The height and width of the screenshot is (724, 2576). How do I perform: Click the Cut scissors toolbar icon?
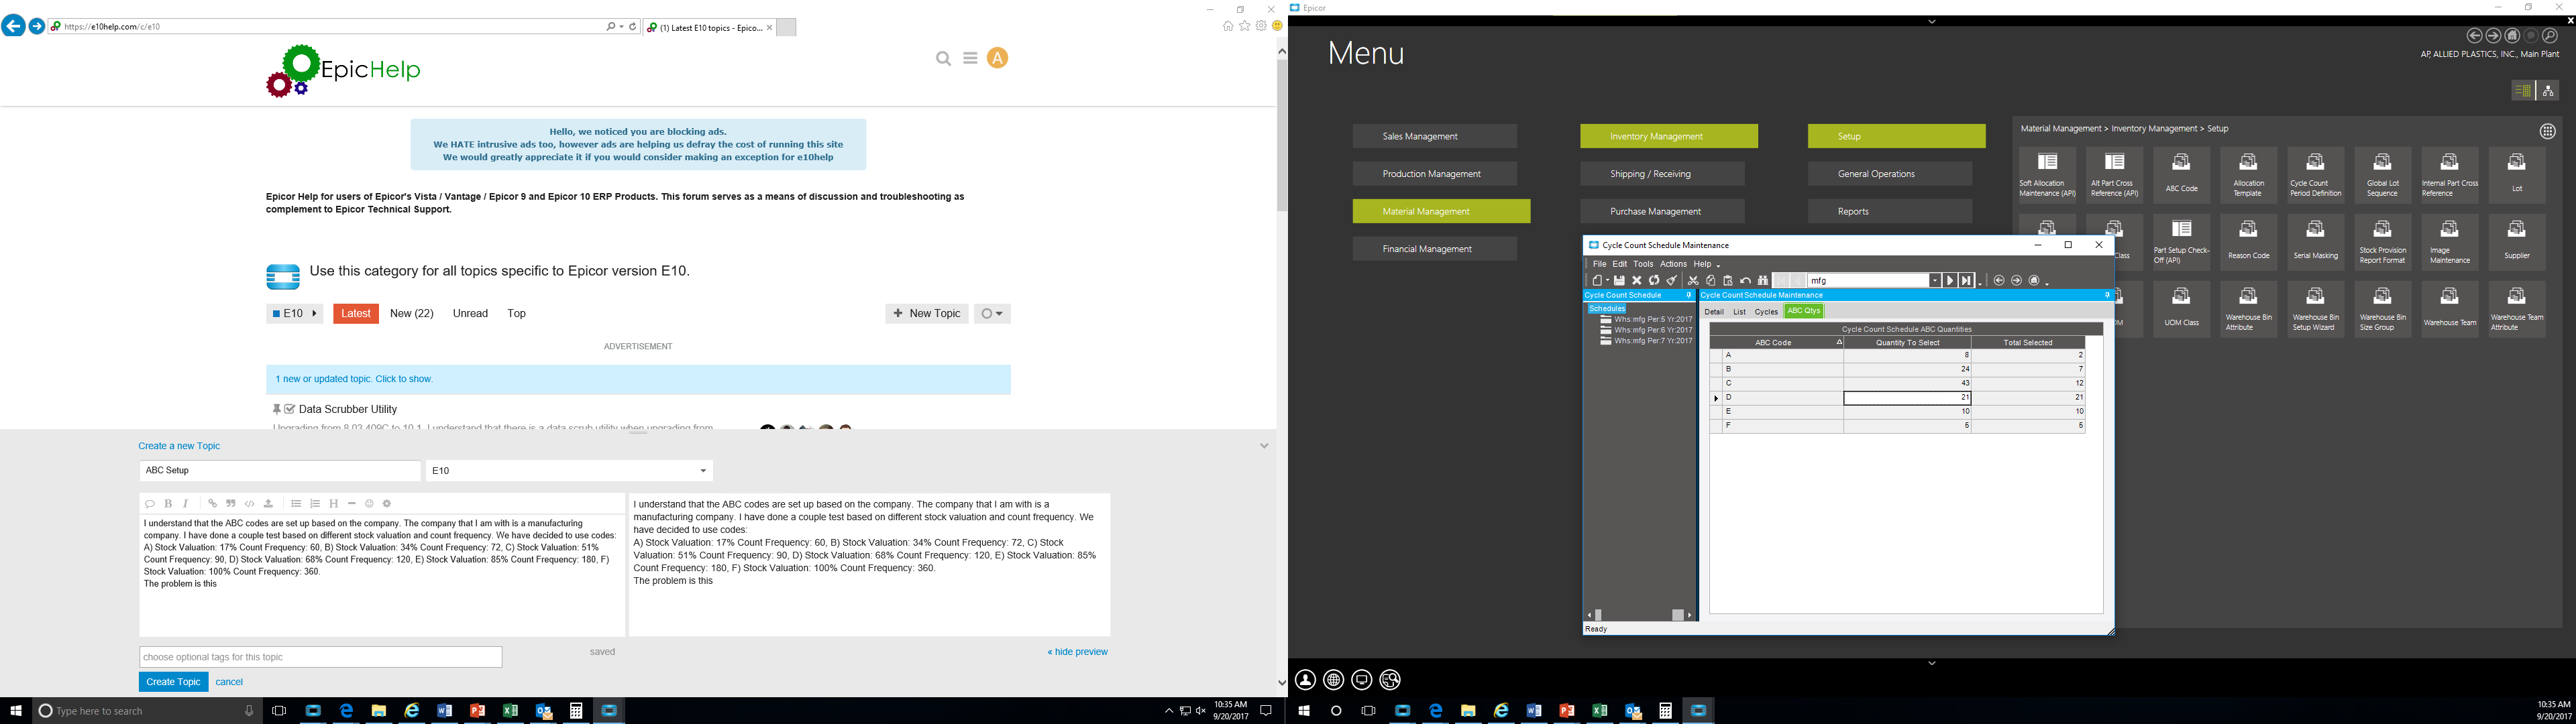[1693, 281]
